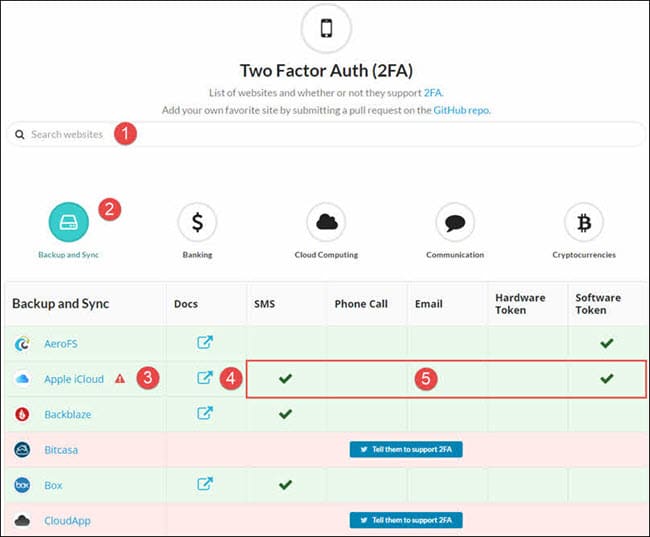Click AeroFS Software Token checkmark
The width and height of the screenshot is (650, 537).
tap(607, 343)
